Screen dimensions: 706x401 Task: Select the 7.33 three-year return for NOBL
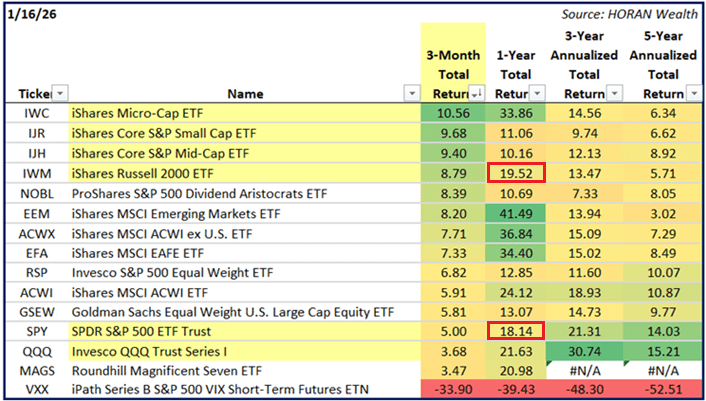click(584, 194)
